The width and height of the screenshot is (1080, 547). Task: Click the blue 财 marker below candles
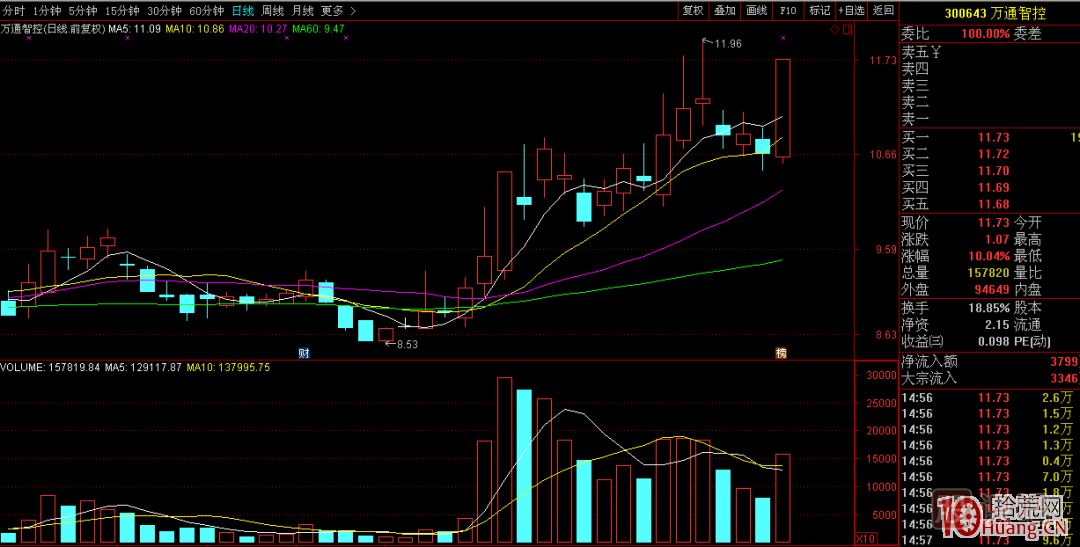[303, 353]
